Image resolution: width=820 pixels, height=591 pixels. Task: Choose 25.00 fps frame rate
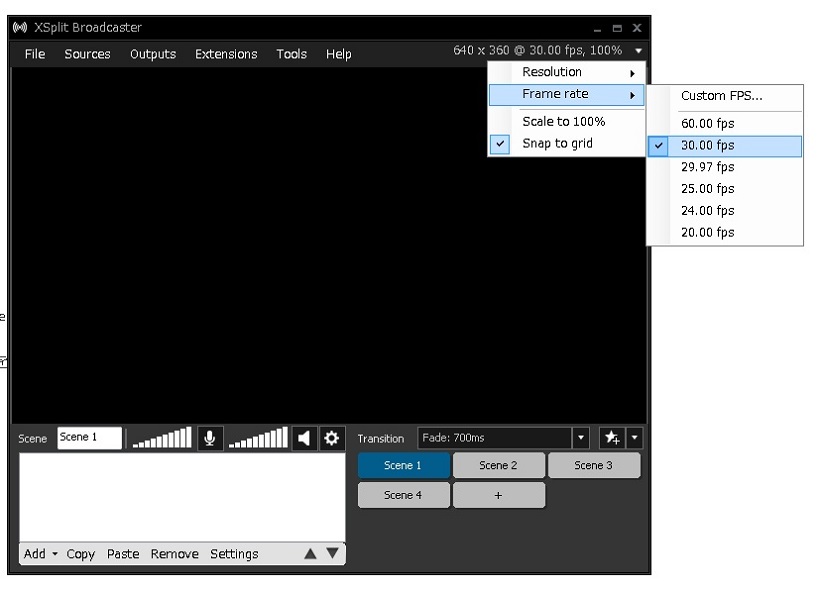pos(725,189)
